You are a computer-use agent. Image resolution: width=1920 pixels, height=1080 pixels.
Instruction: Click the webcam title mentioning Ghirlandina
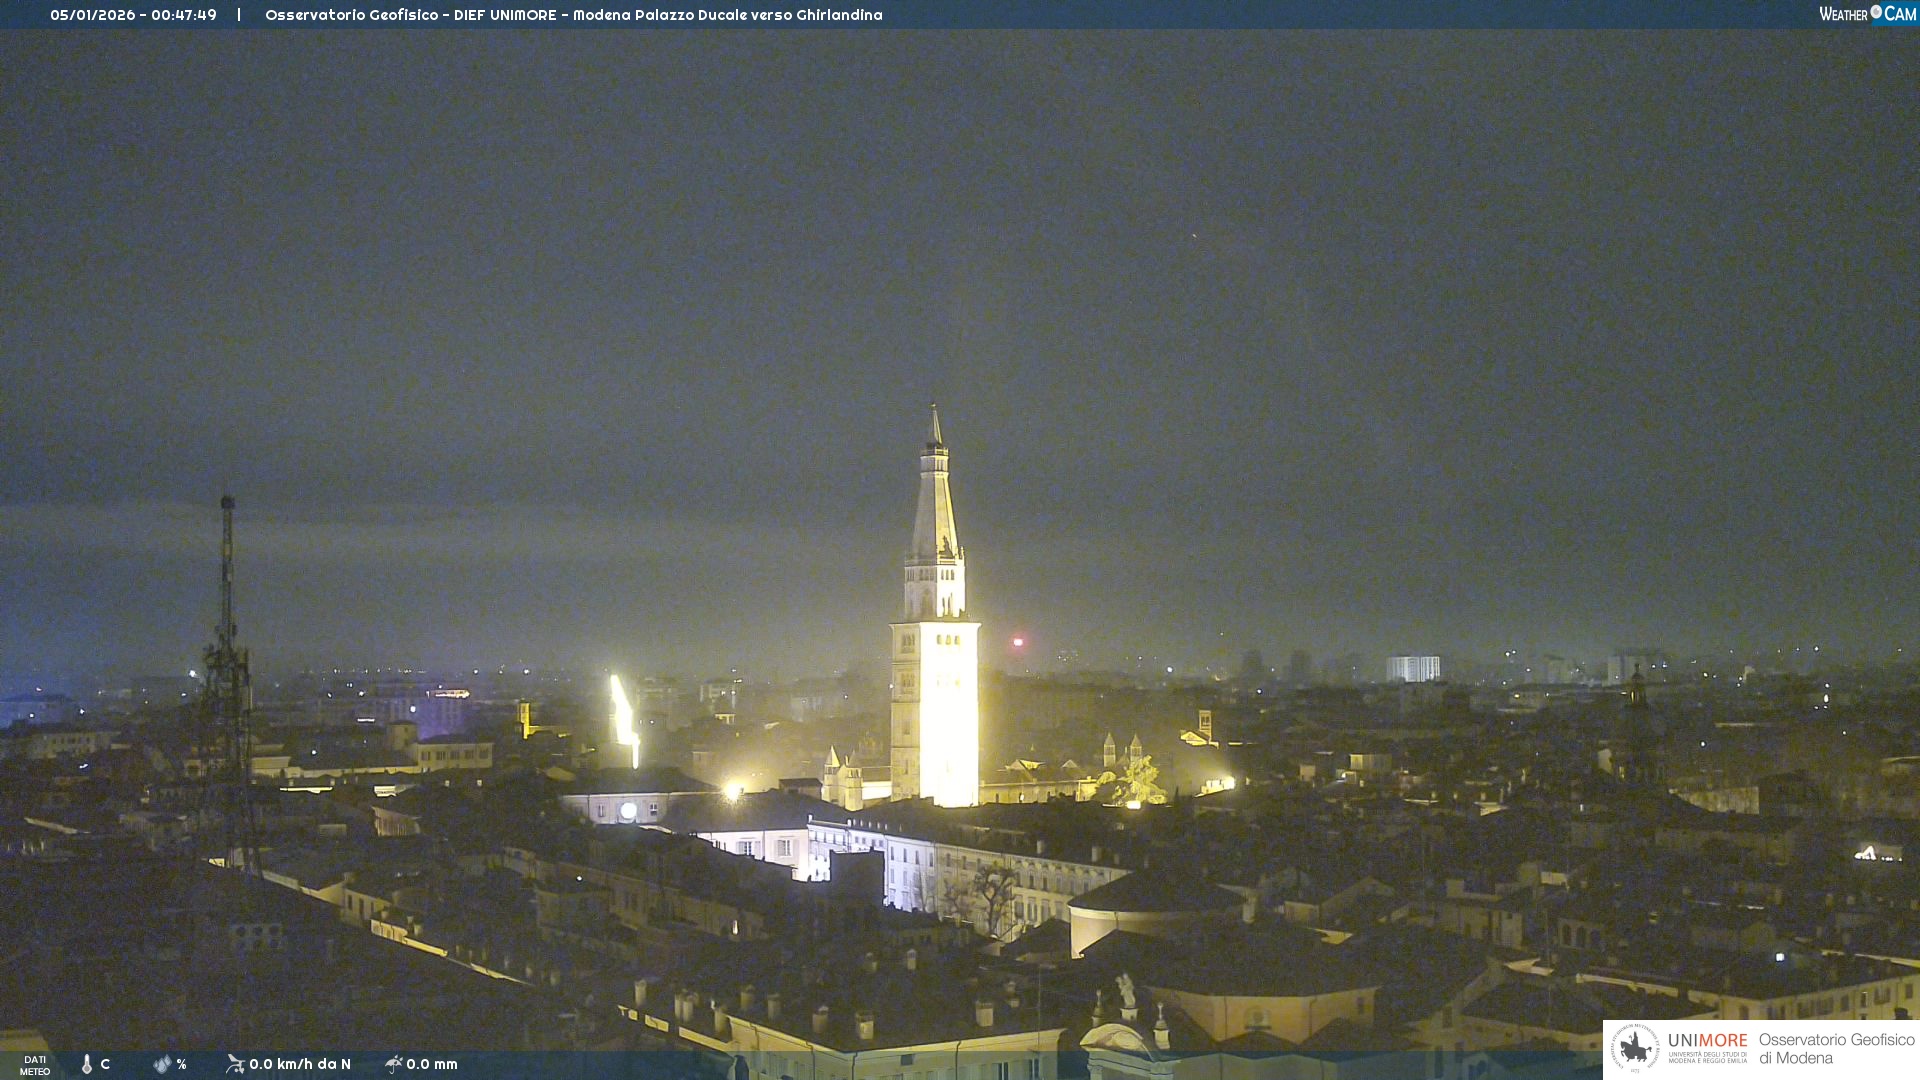(x=573, y=15)
